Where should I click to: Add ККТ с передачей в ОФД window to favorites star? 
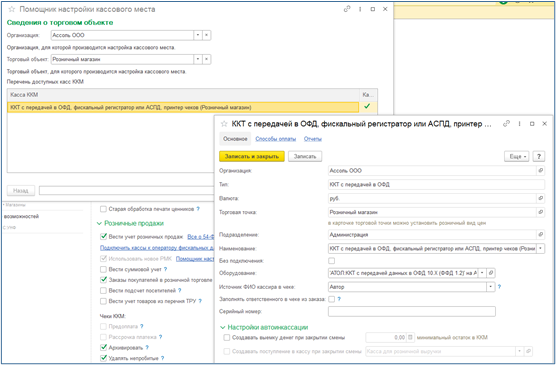224,123
